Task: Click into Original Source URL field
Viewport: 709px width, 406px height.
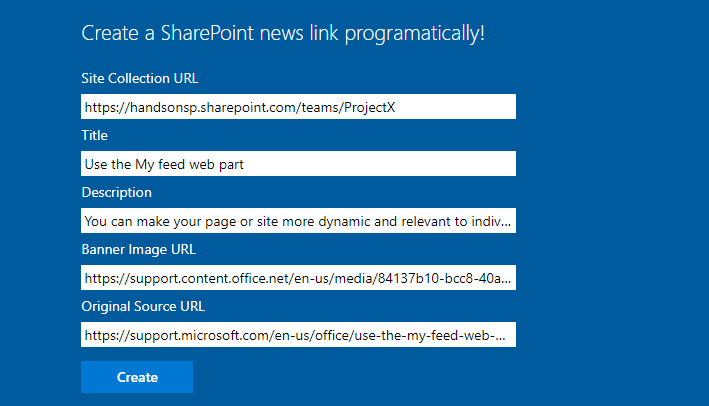Action: [298, 335]
